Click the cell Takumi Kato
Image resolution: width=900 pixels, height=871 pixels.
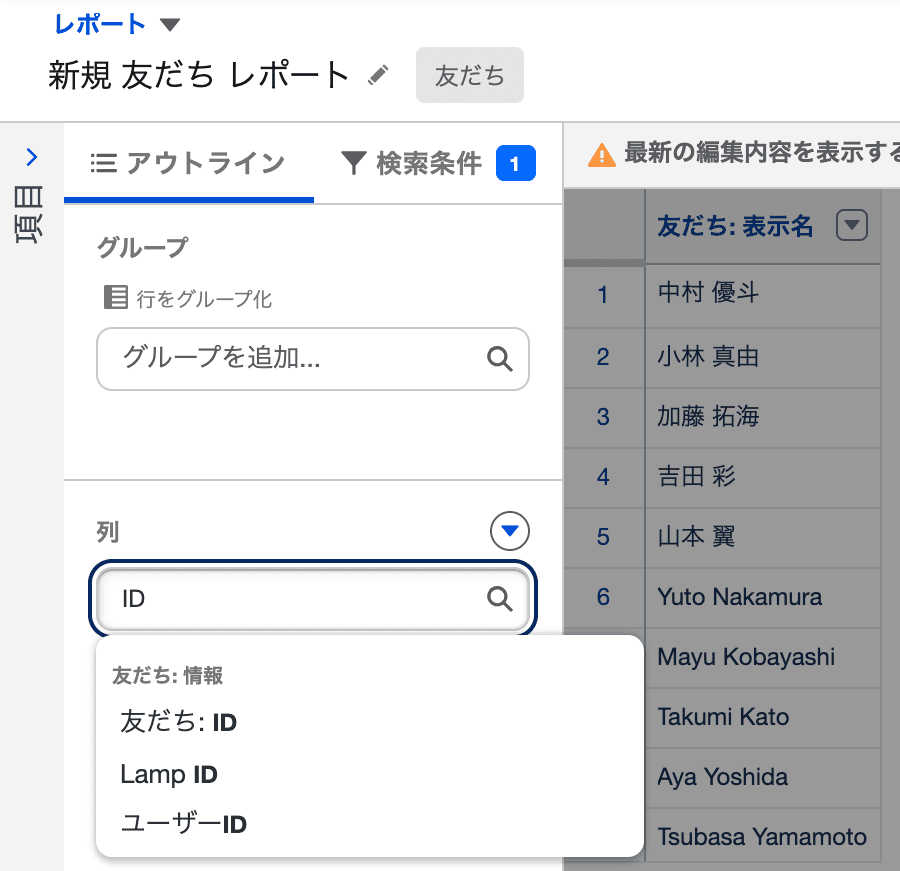click(x=763, y=718)
